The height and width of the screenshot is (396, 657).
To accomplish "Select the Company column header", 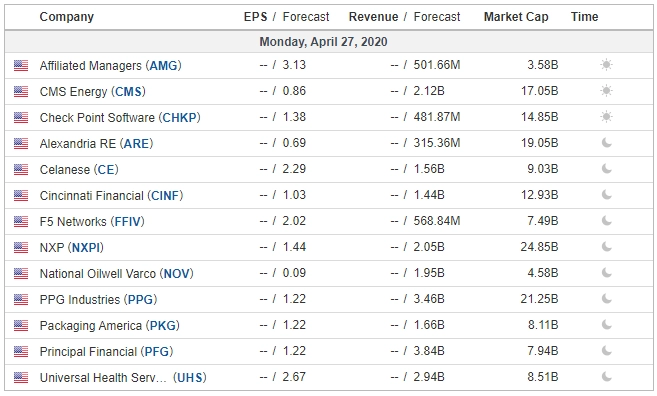I will [67, 17].
